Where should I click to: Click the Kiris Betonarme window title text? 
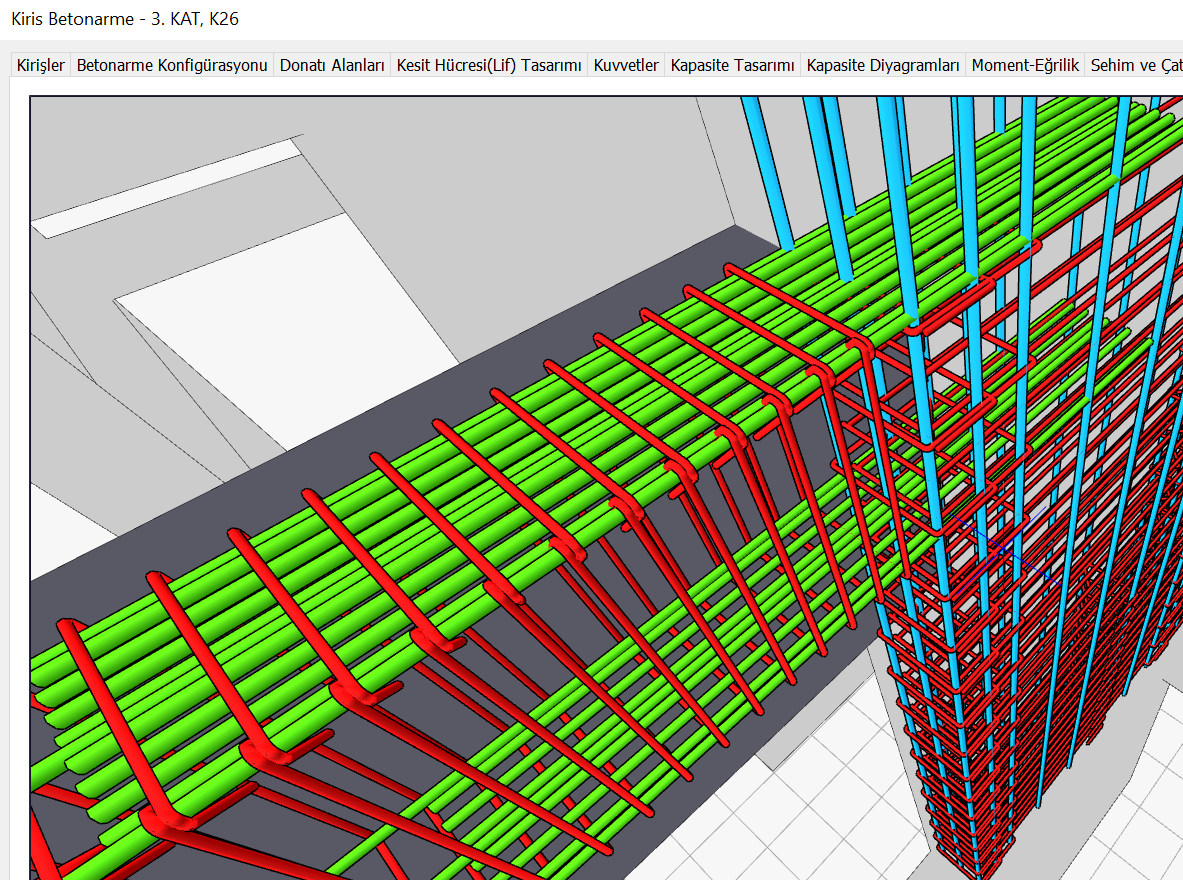click(x=124, y=19)
